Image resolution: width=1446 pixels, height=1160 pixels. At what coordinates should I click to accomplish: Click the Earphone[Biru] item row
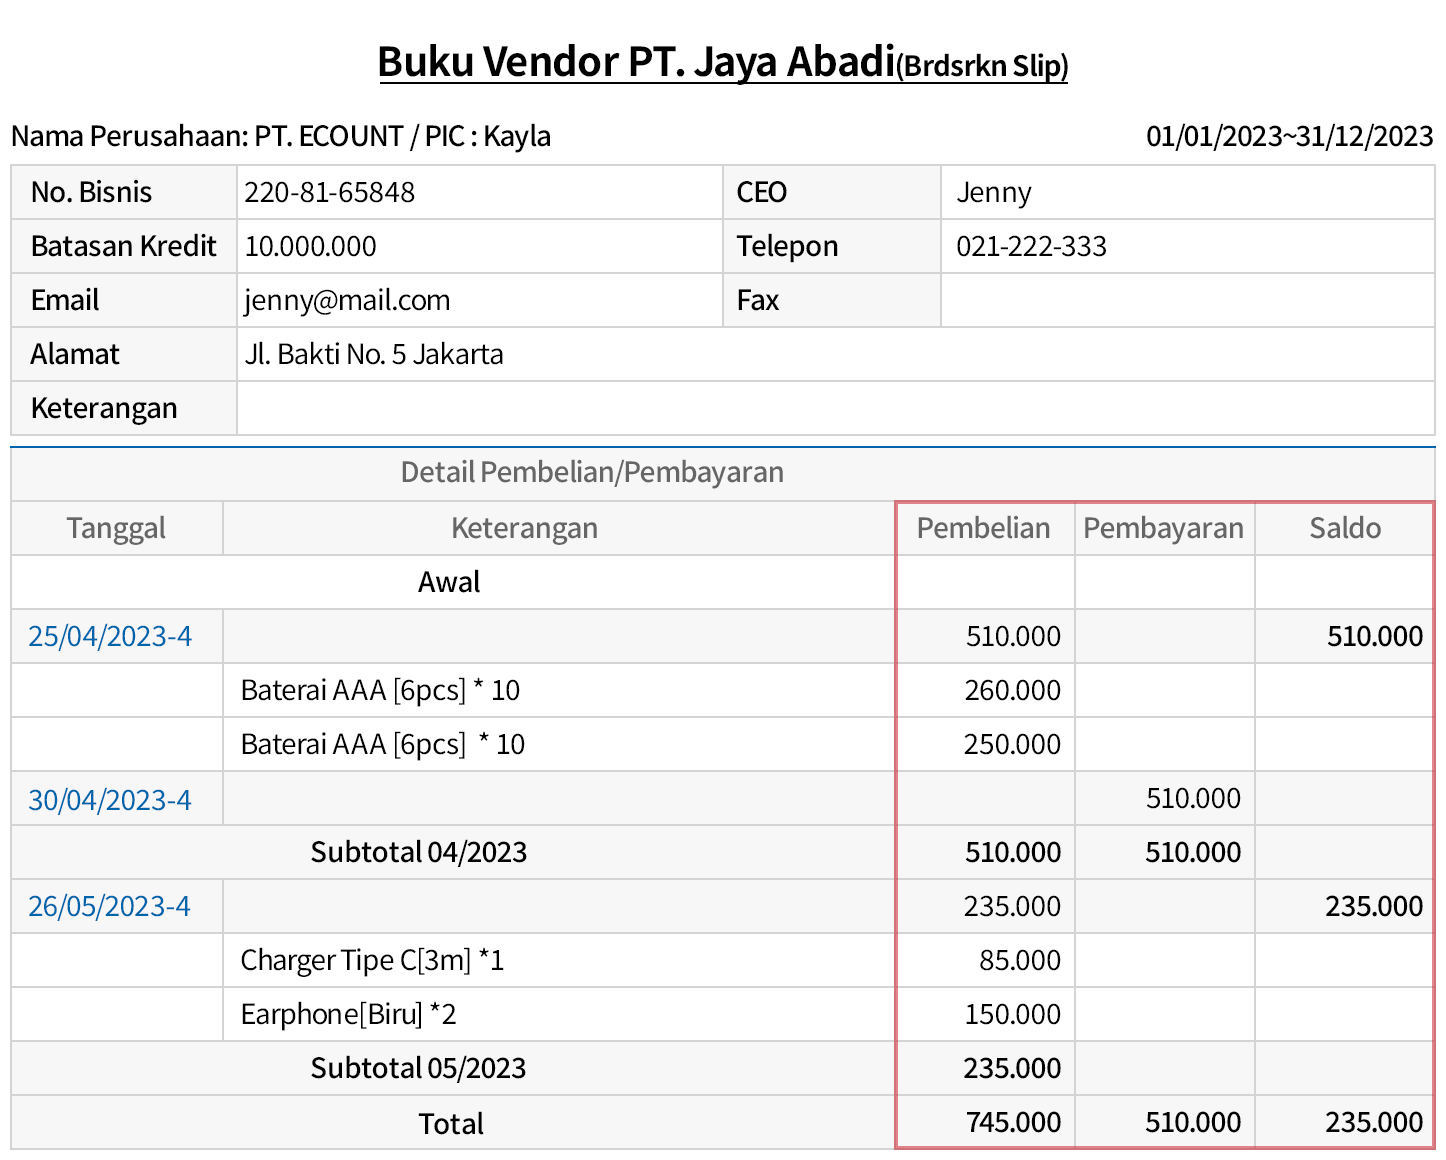click(x=348, y=1014)
